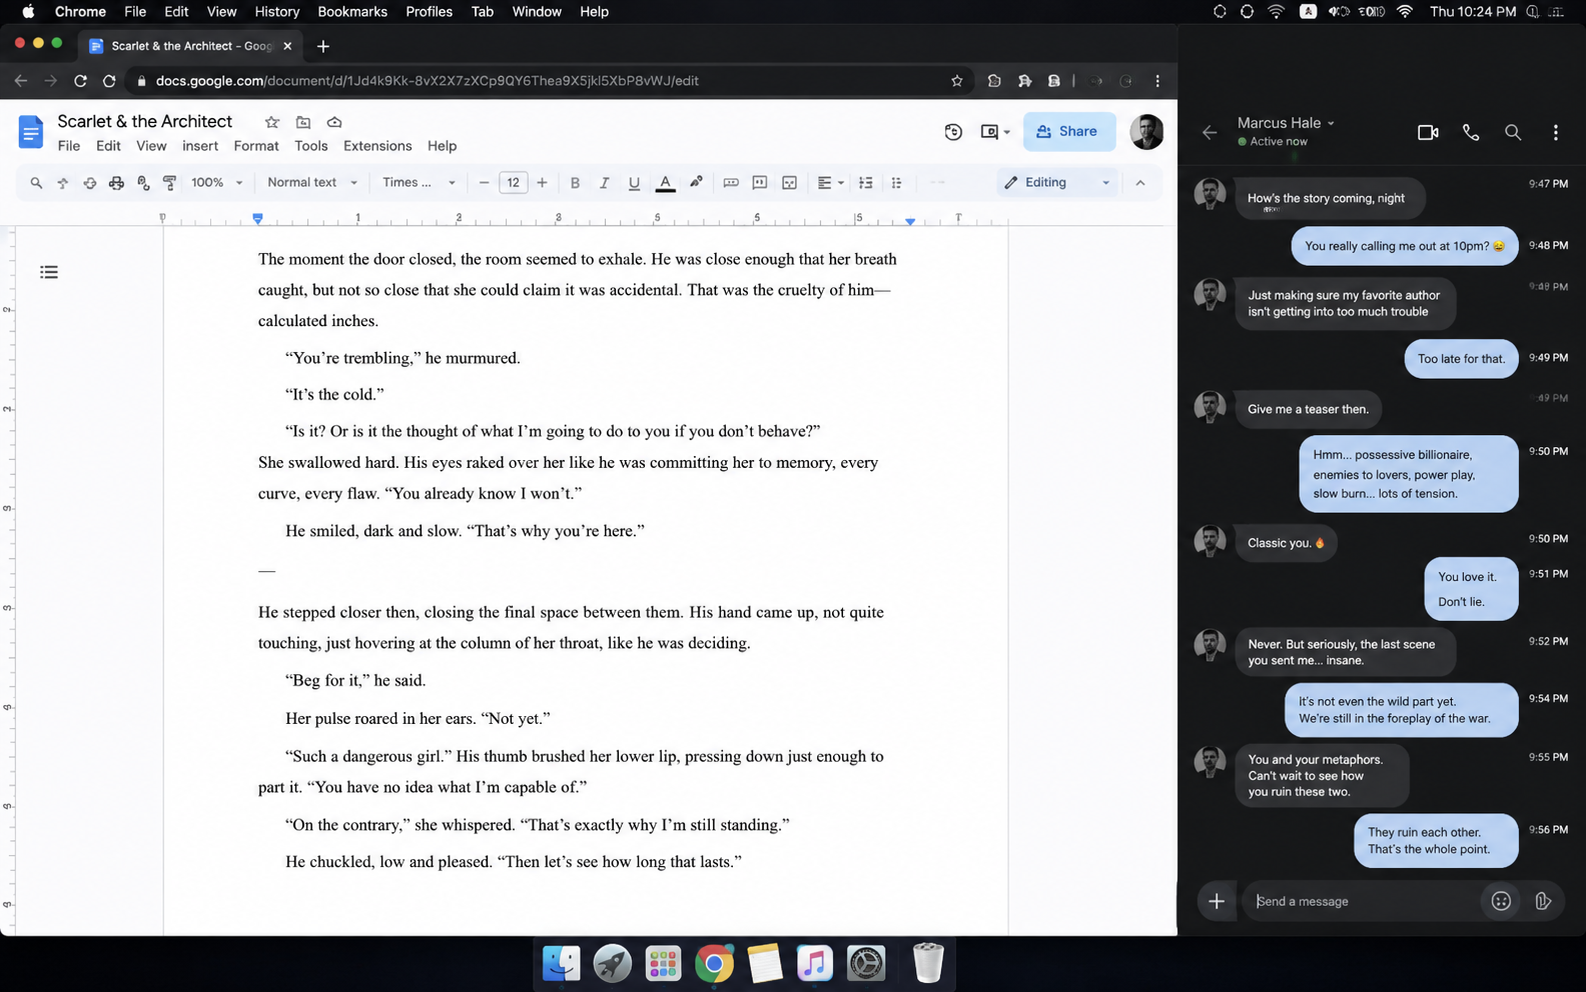Open the emoji picker in chat
This screenshot has width=1586, height=992.
coord(1501,901)
